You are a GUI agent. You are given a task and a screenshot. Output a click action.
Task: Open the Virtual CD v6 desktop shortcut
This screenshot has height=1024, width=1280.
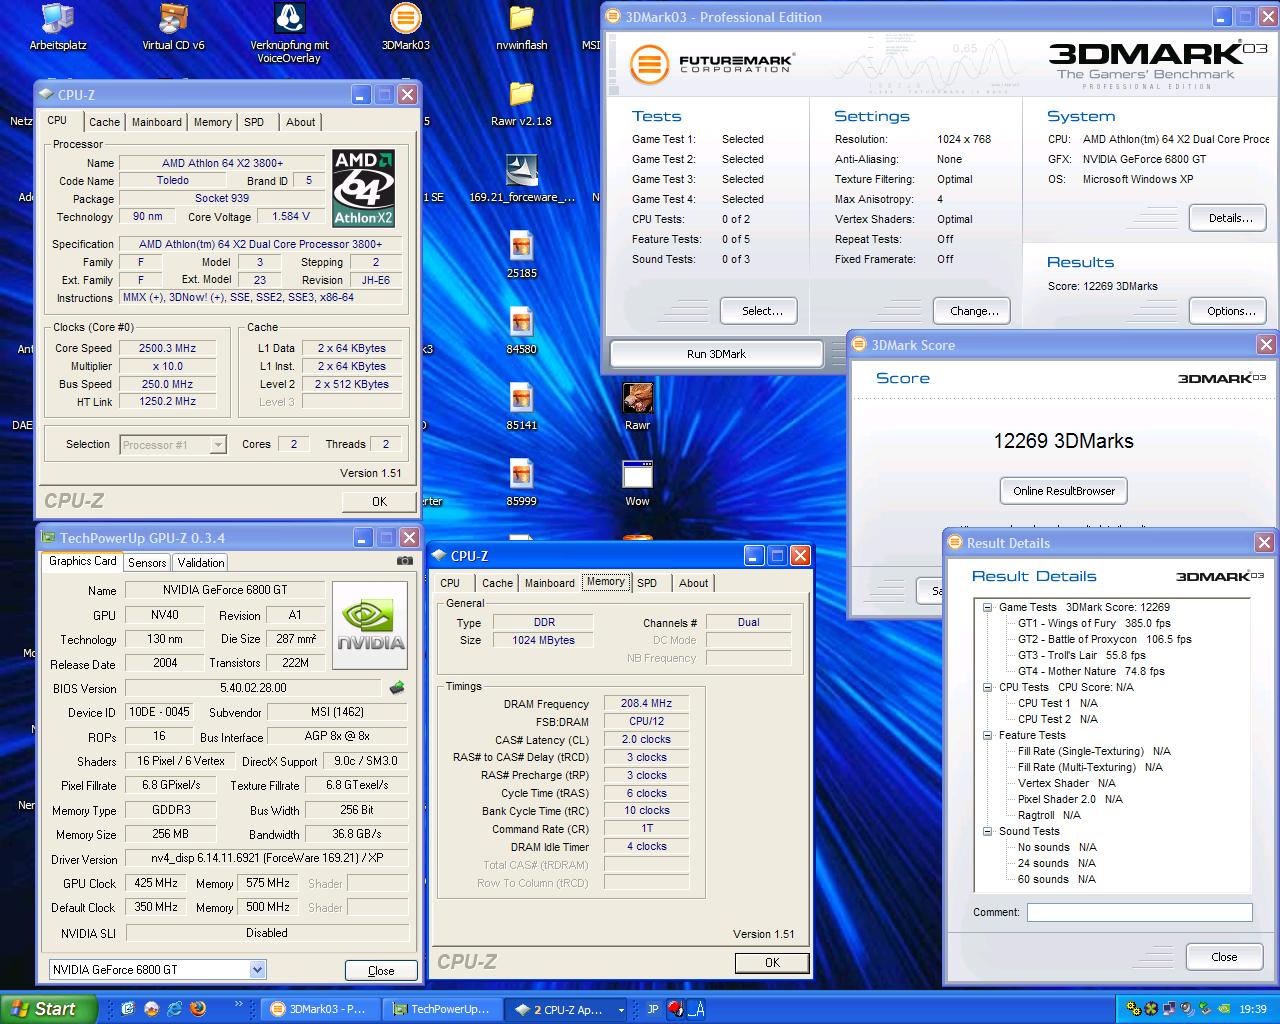click(173, 27)
